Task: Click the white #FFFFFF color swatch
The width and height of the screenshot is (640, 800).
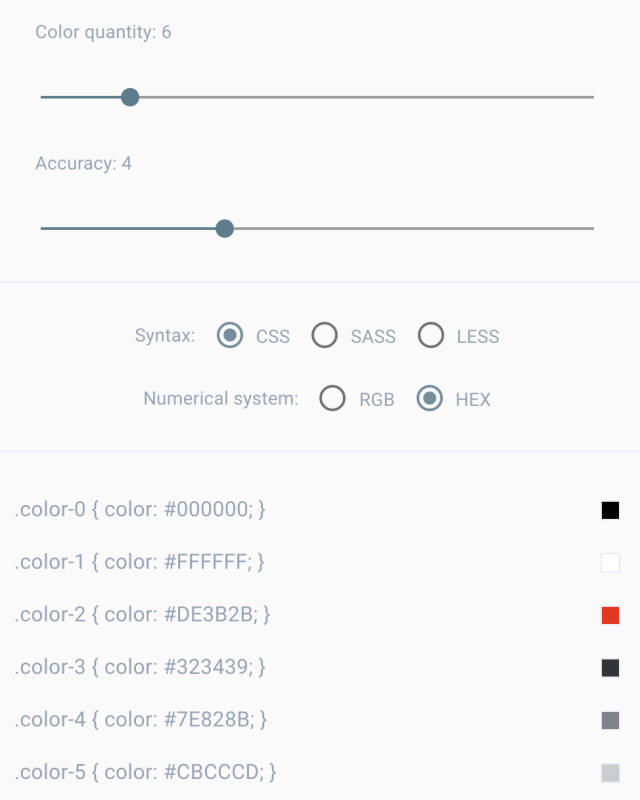Action: coord(610,562)
